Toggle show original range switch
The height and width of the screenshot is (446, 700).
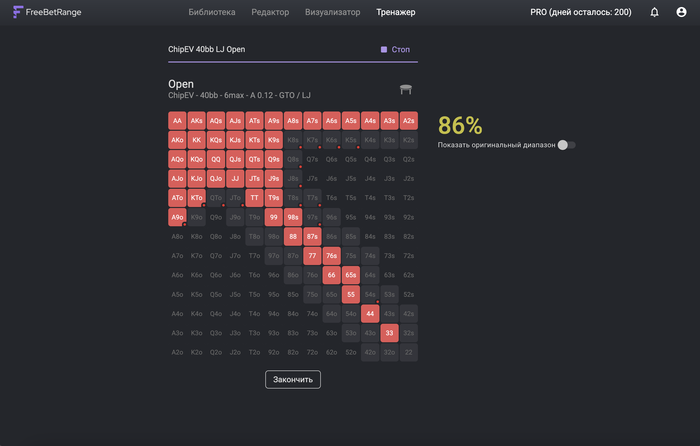click(x=567, y=145)
